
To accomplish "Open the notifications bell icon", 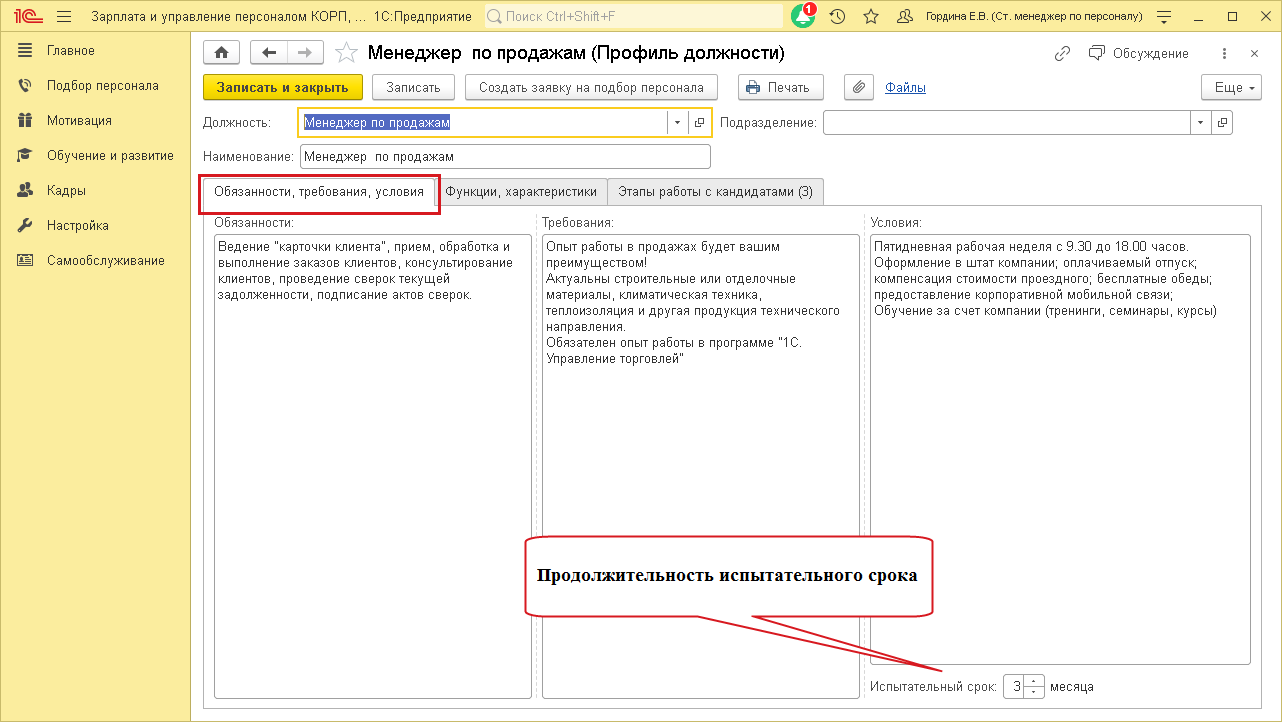I will (x=803, y=16).
